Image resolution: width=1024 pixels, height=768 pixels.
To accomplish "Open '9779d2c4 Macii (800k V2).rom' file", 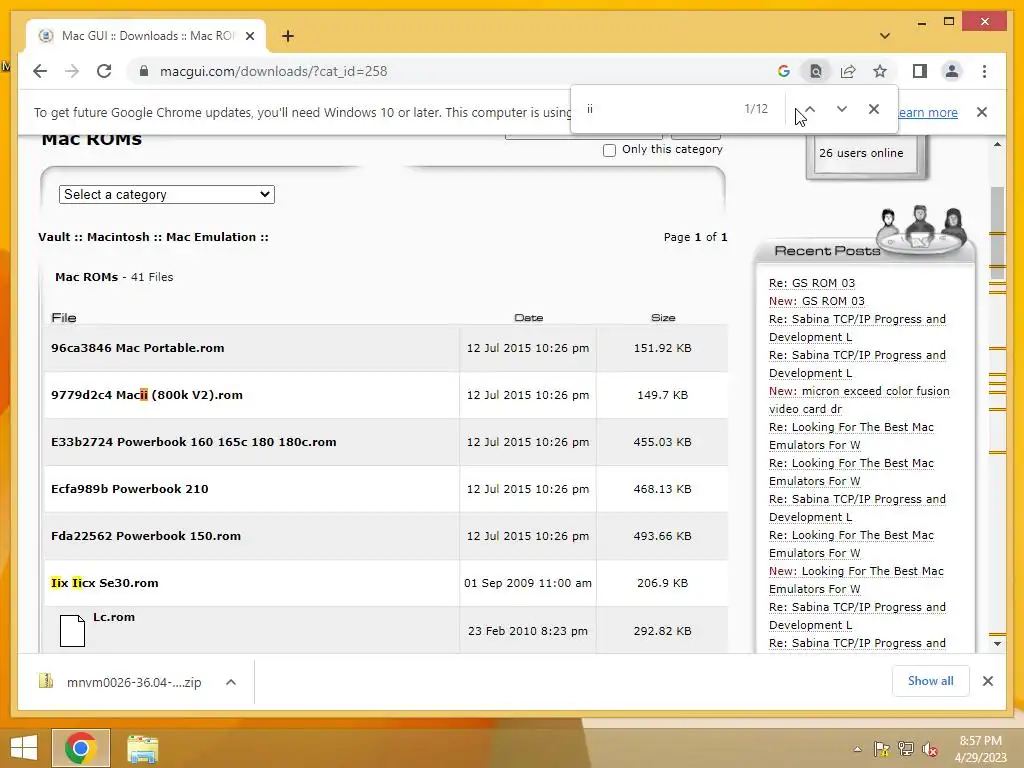I will 147,395.
